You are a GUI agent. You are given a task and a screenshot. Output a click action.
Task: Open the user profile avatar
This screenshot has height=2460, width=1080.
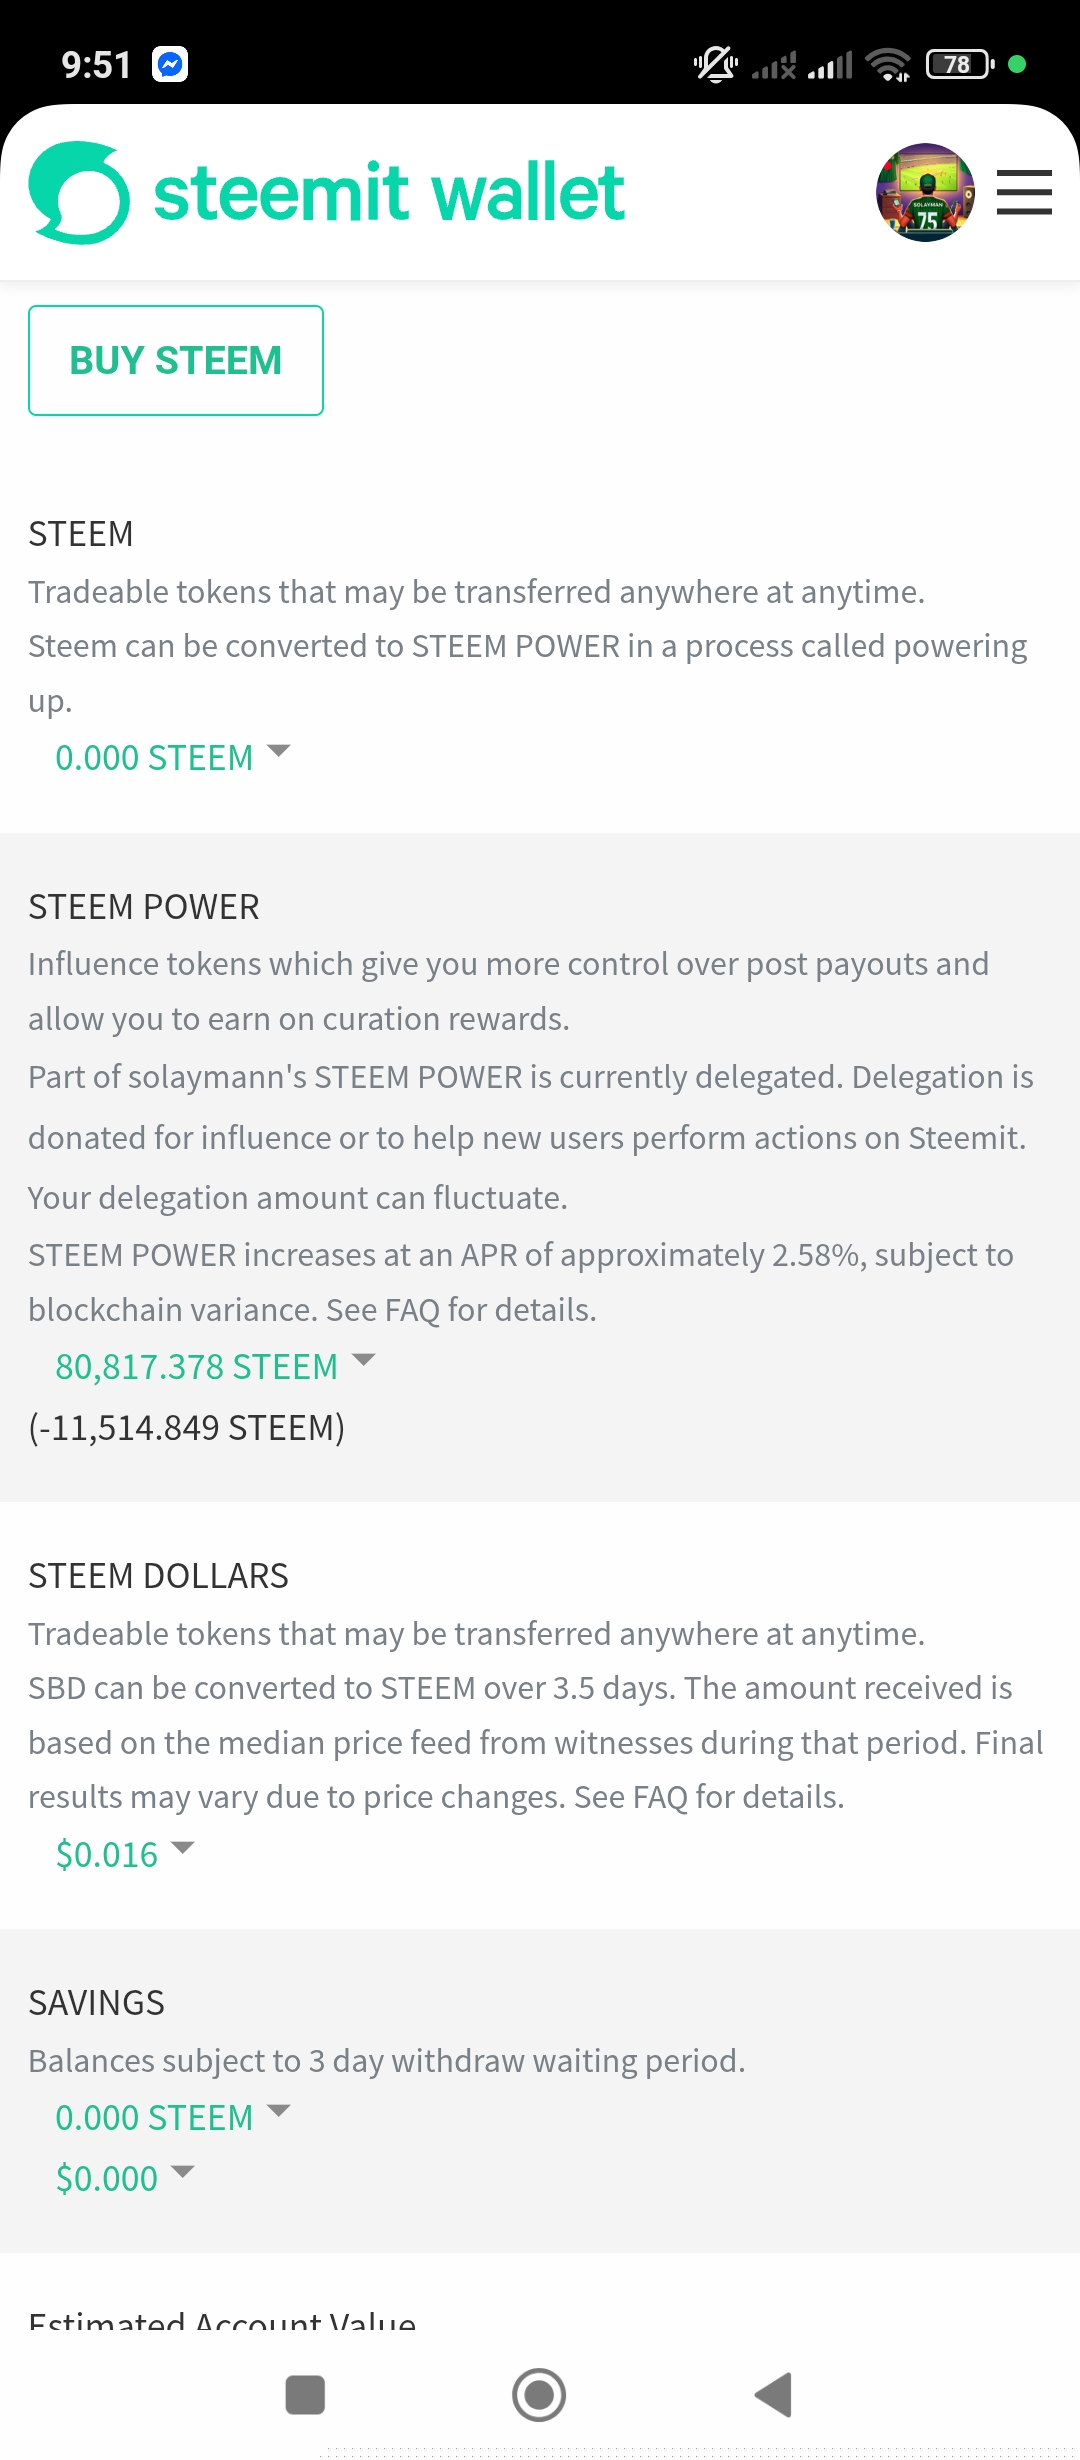pos(925,192)
